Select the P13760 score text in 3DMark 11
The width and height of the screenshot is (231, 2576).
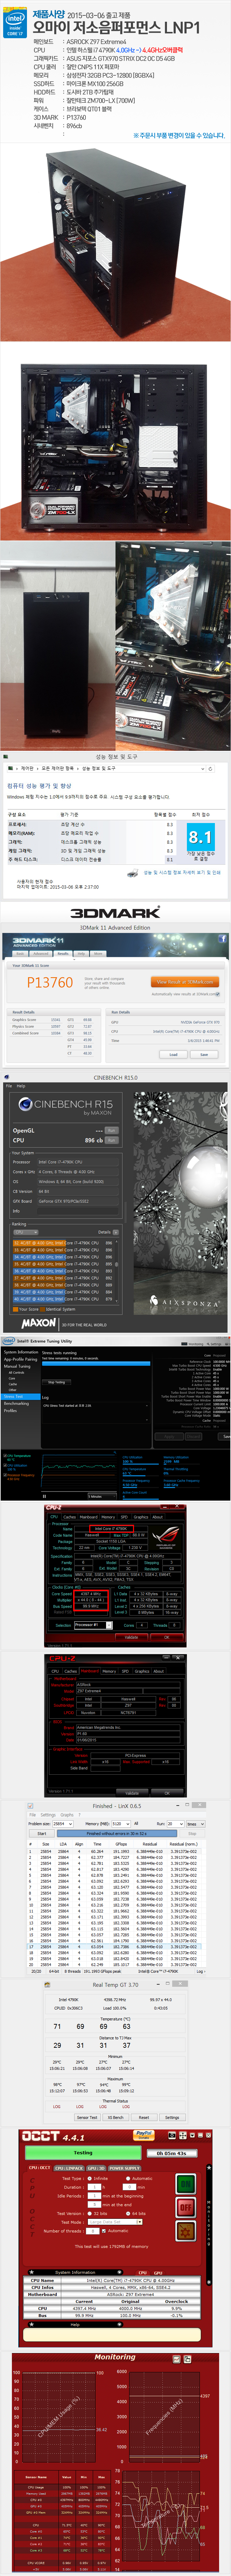(x=50, y=982)
